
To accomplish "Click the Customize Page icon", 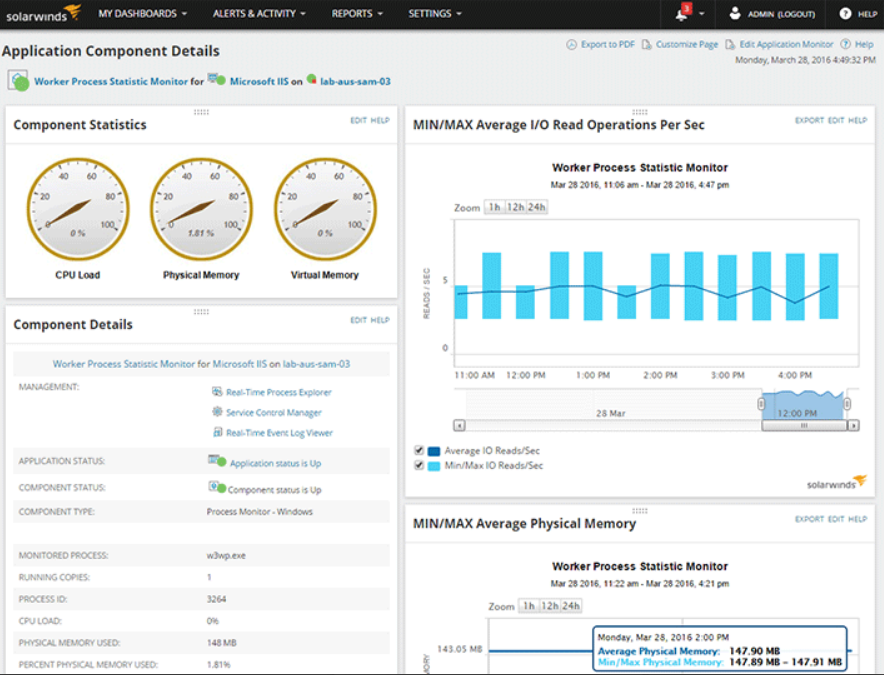I will pyautogui.click(x=647, y=45).
